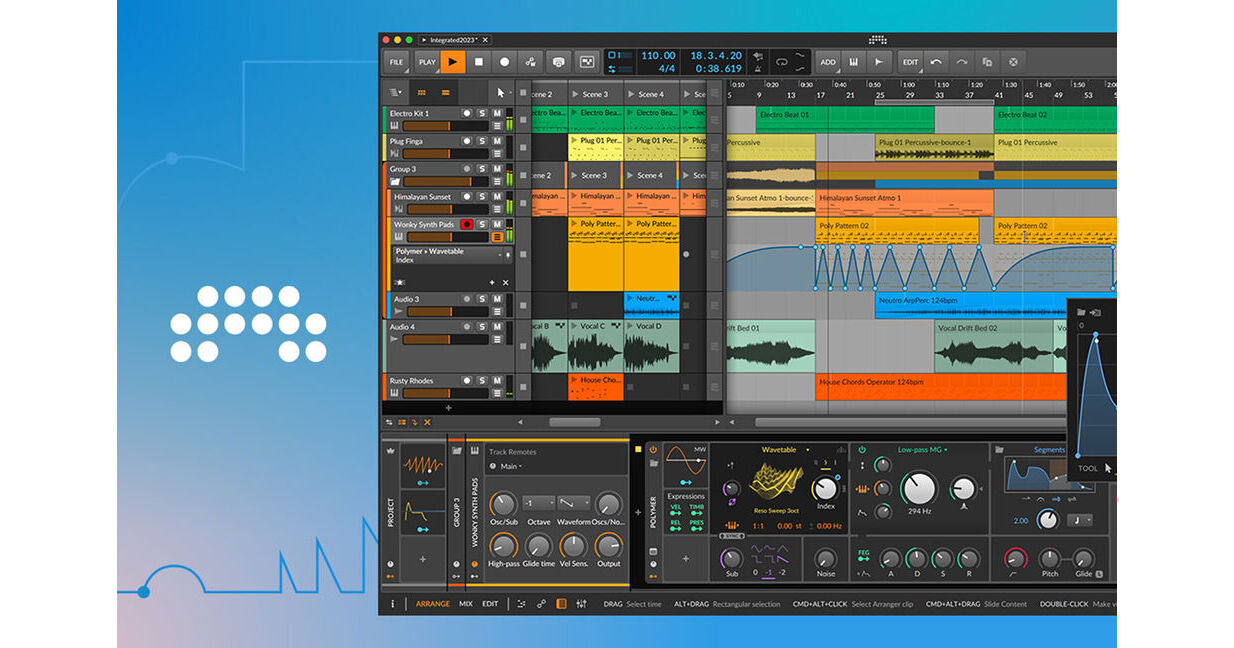Click bar 25 on the timeline ruler
Viewport: 1234px width, 648px height.
[880, 95]
